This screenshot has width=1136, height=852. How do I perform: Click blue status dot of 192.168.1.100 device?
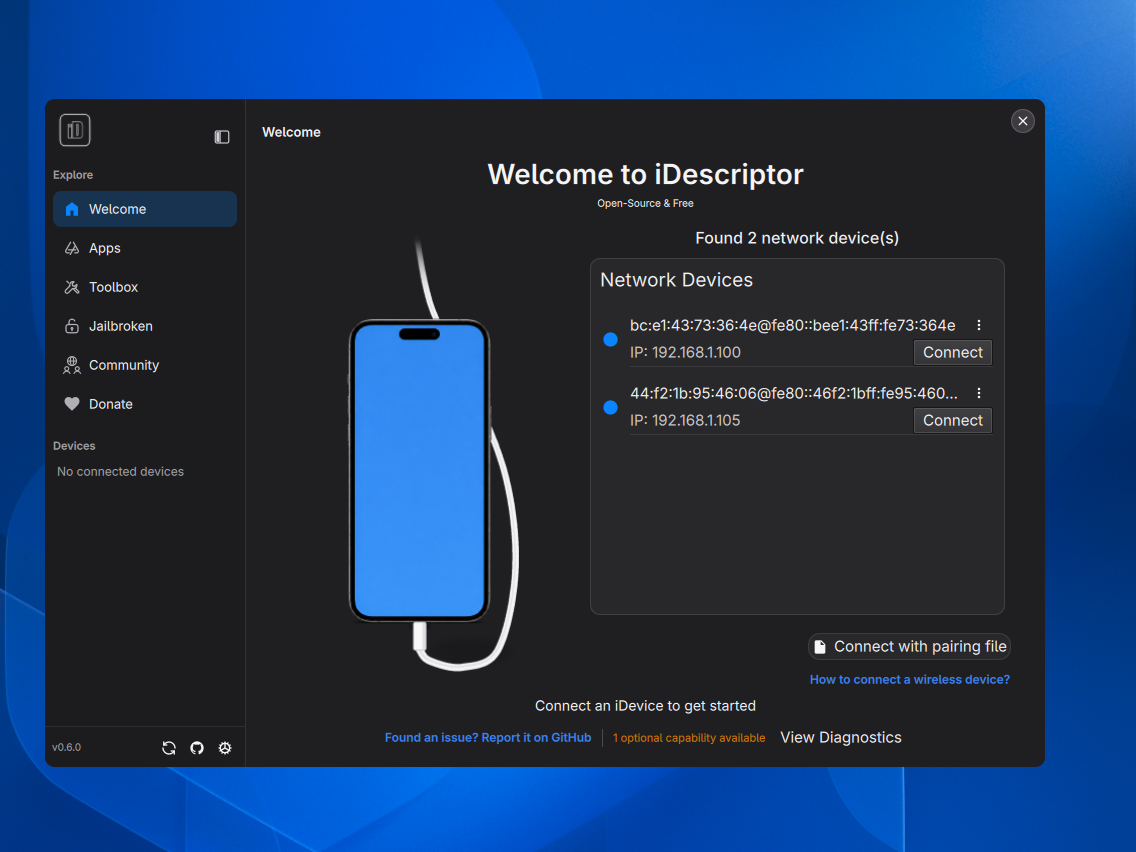pyautogui.click(x=610, y=339)
